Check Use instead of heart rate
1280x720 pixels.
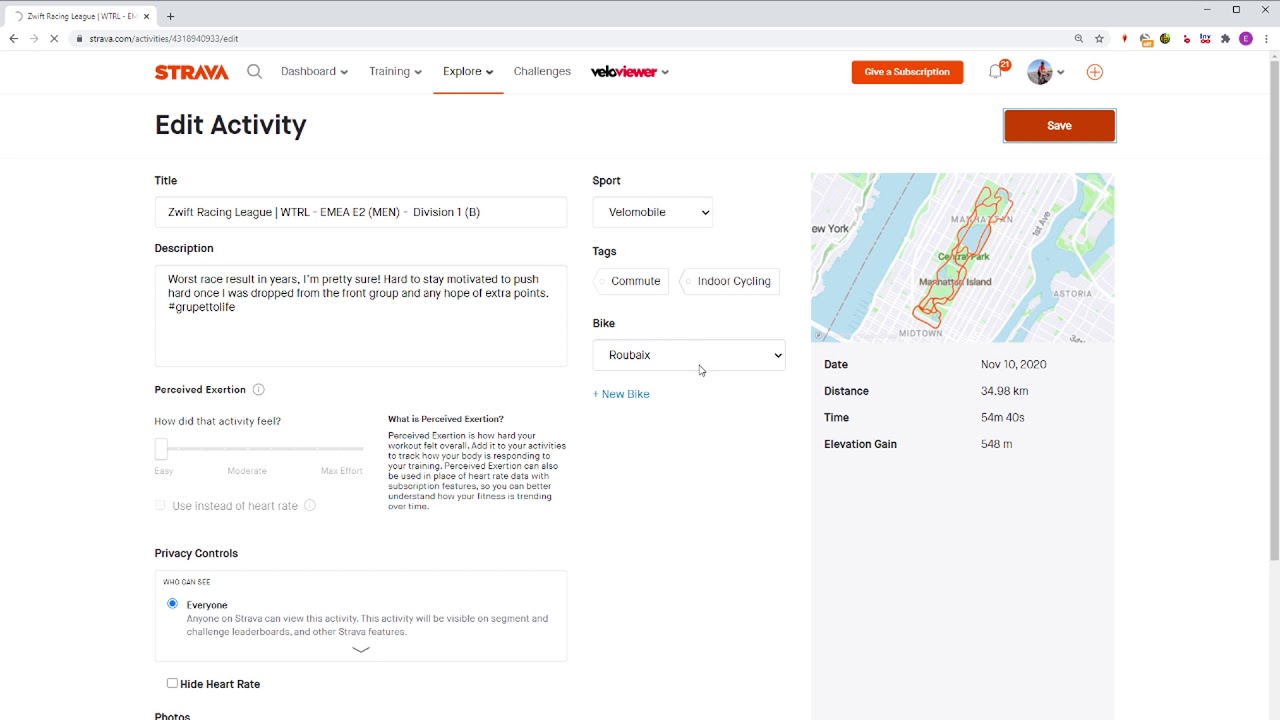160,505
